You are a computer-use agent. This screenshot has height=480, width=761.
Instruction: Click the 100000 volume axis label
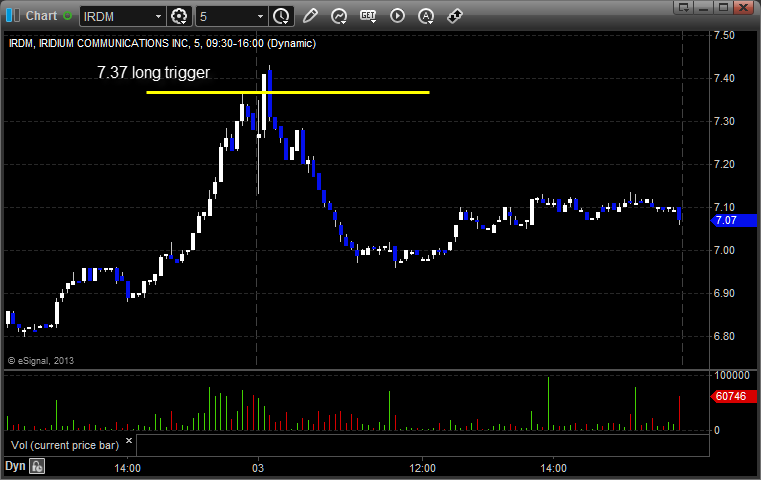click(732, 375)
